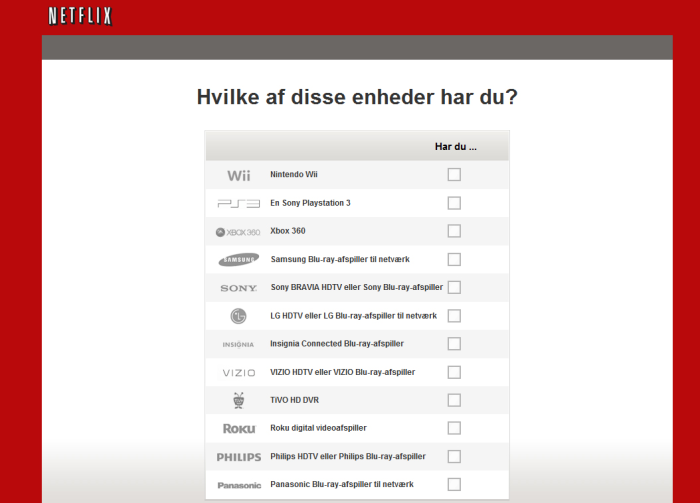Enable the Xbox 360 checkbox

coord(454,231)
